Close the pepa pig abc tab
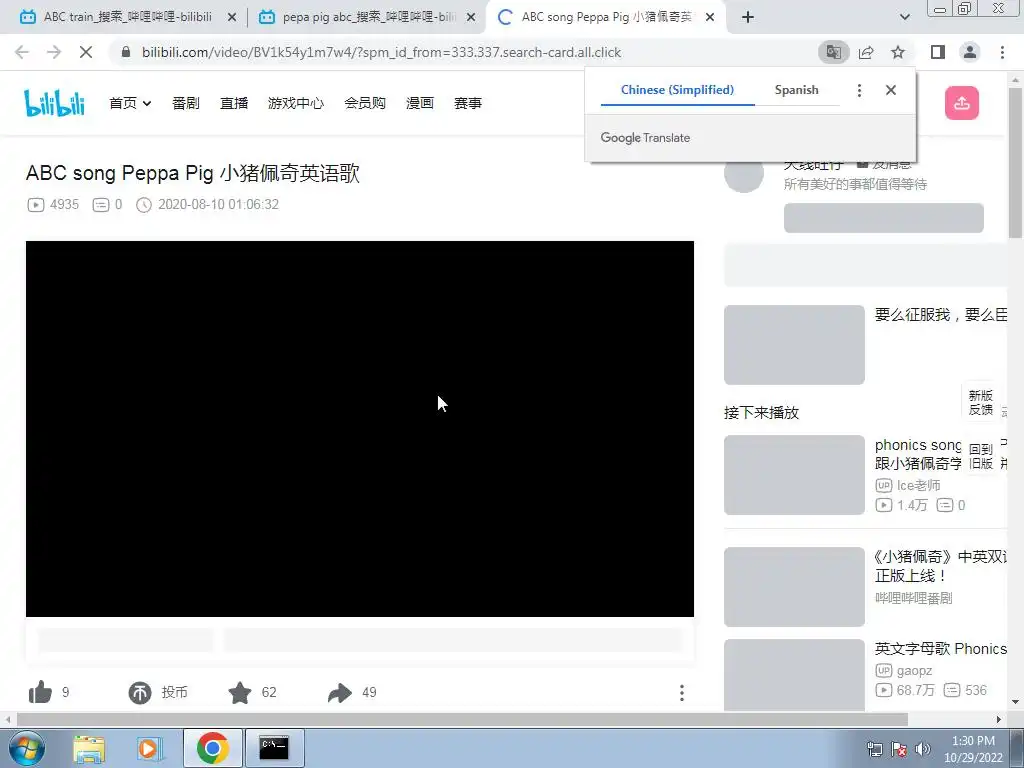The height and width of the screenshot is (768, 1024). [471, 18]
